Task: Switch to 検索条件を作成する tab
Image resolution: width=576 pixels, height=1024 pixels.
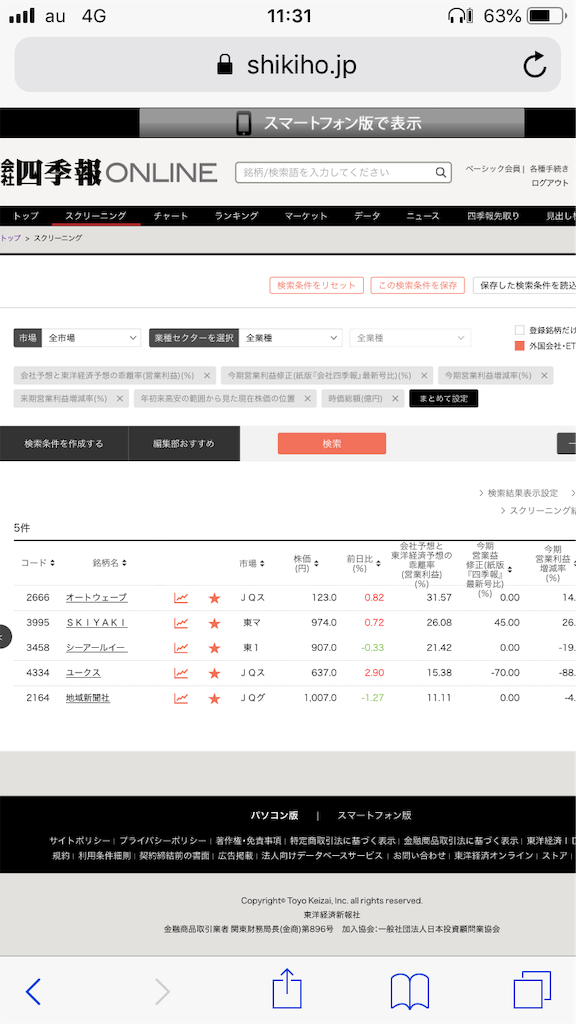Action: [64, 443]
